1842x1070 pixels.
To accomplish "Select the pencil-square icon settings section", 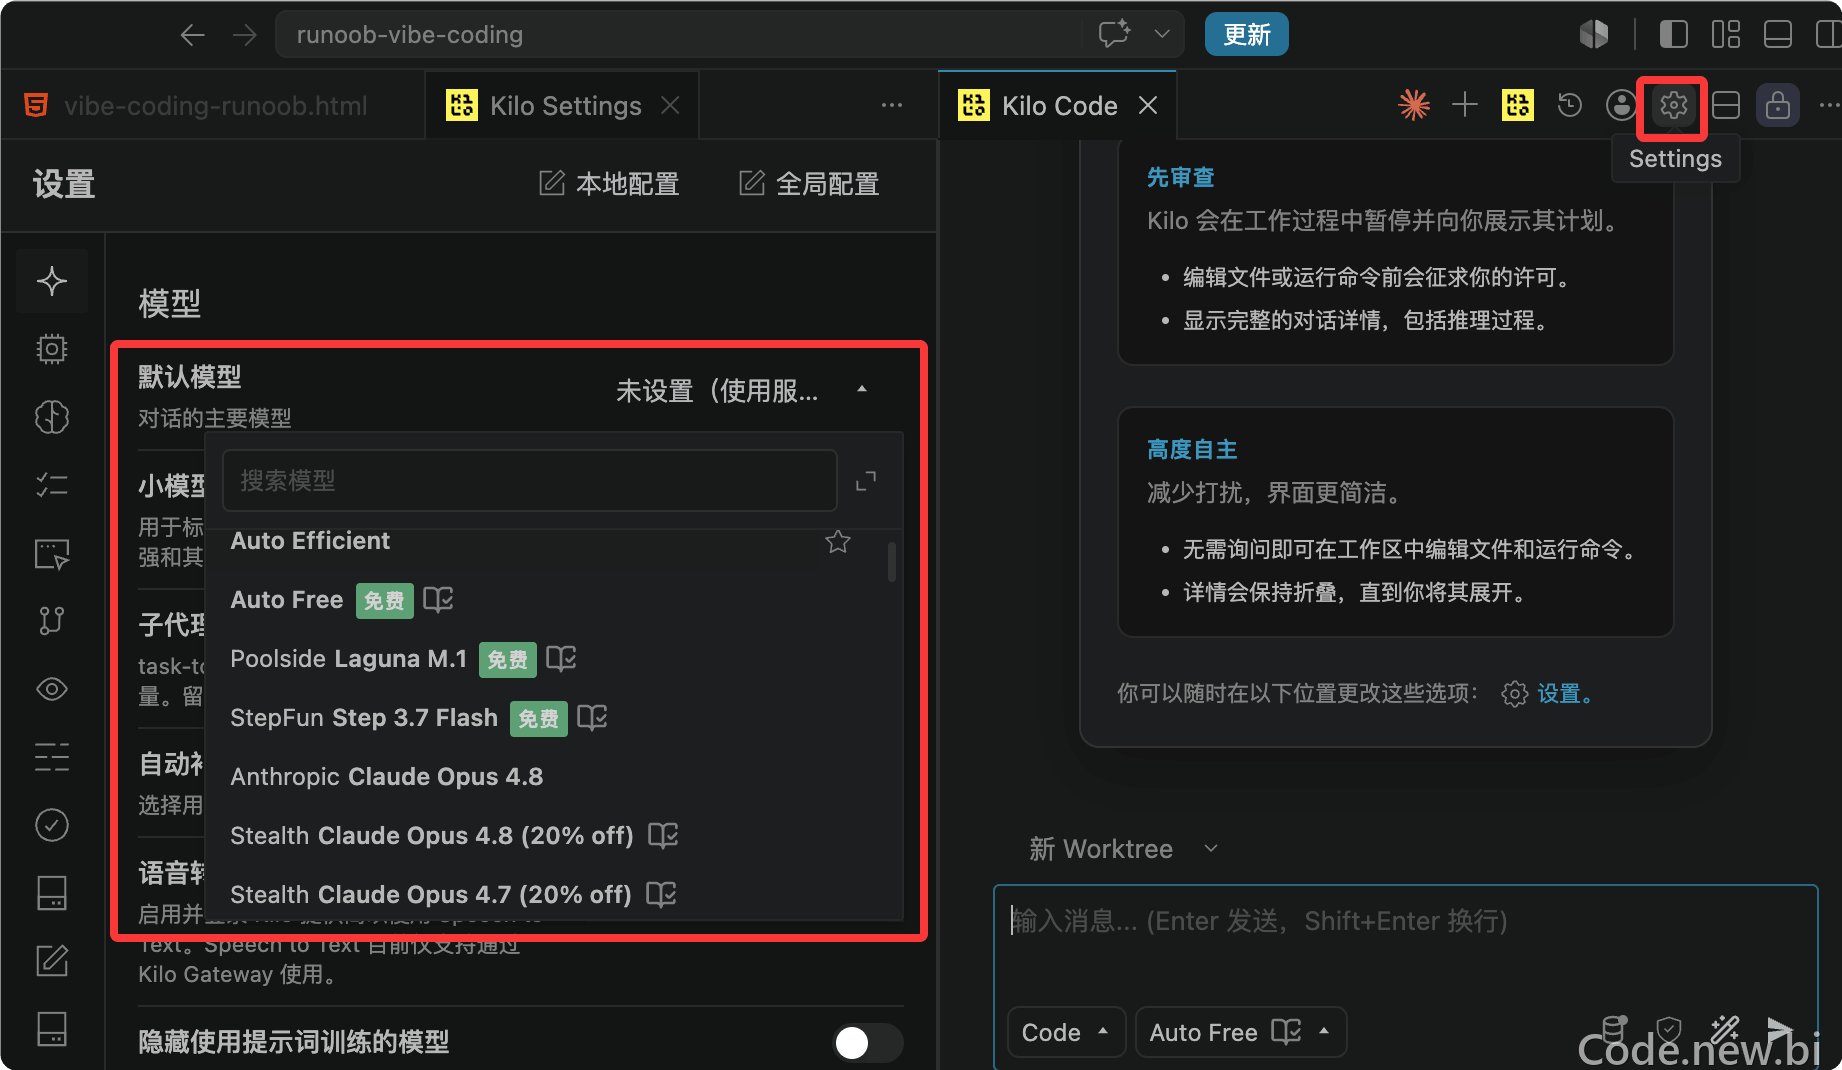I will coord(52,961).
